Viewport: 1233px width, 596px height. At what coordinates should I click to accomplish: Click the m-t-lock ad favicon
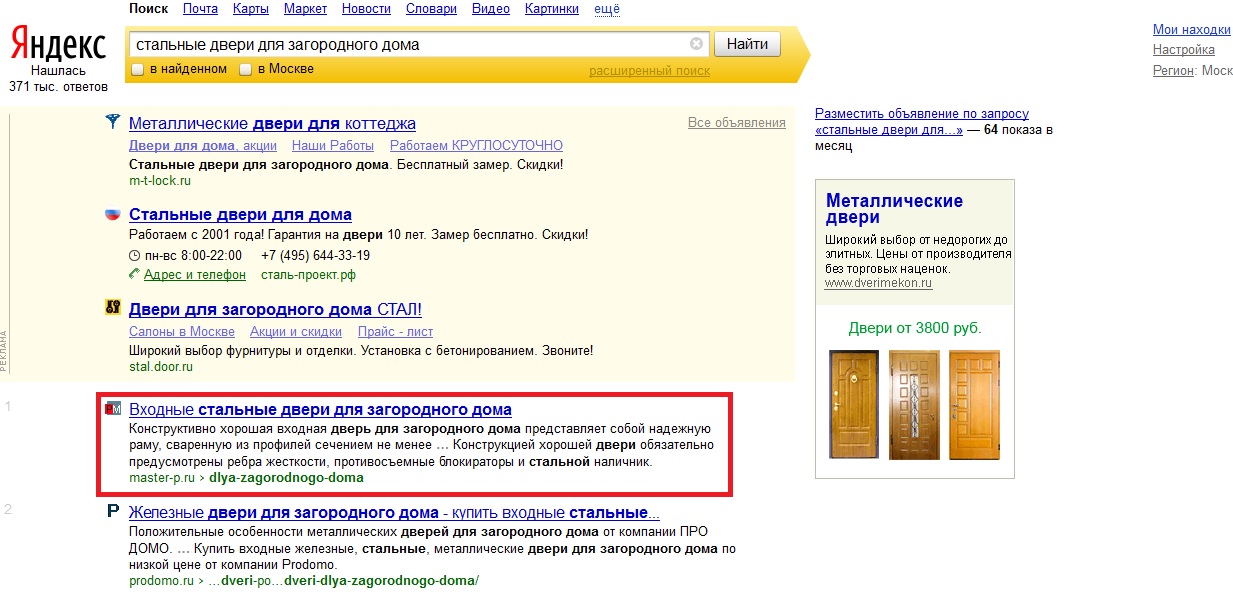[x=113, y=123]
